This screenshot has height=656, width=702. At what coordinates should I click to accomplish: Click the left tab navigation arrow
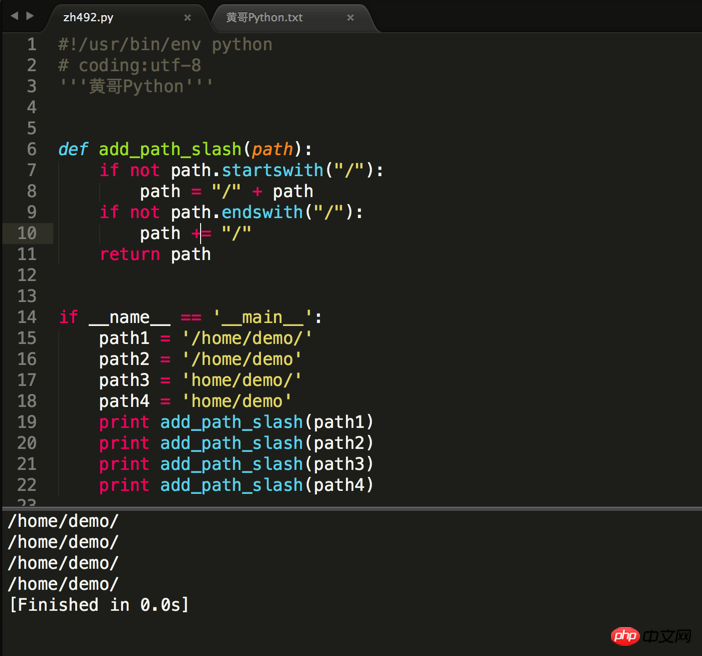13,17
